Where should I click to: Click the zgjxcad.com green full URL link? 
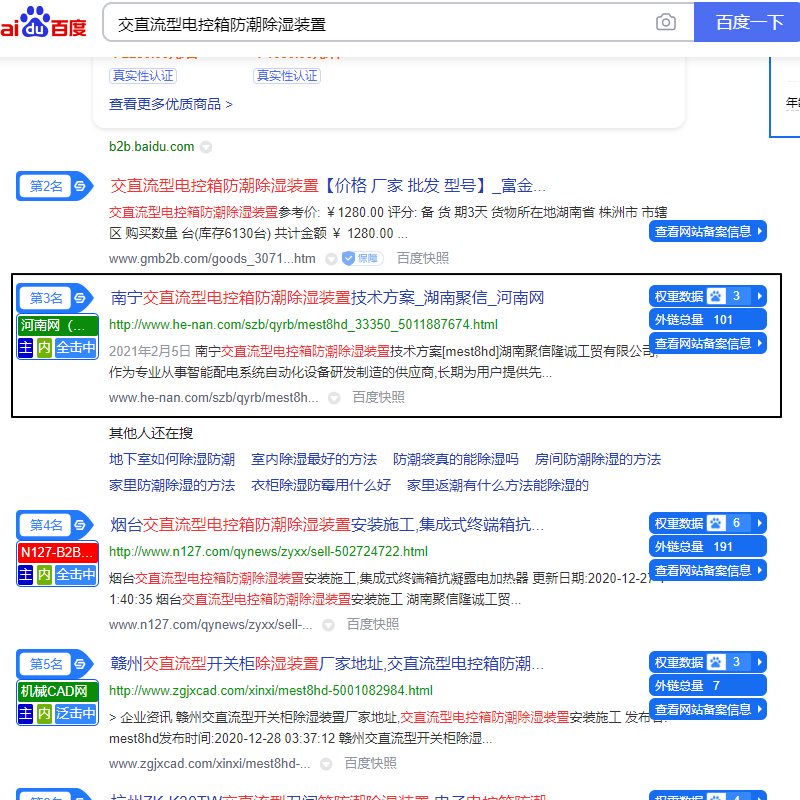click(x=271, y=691)
